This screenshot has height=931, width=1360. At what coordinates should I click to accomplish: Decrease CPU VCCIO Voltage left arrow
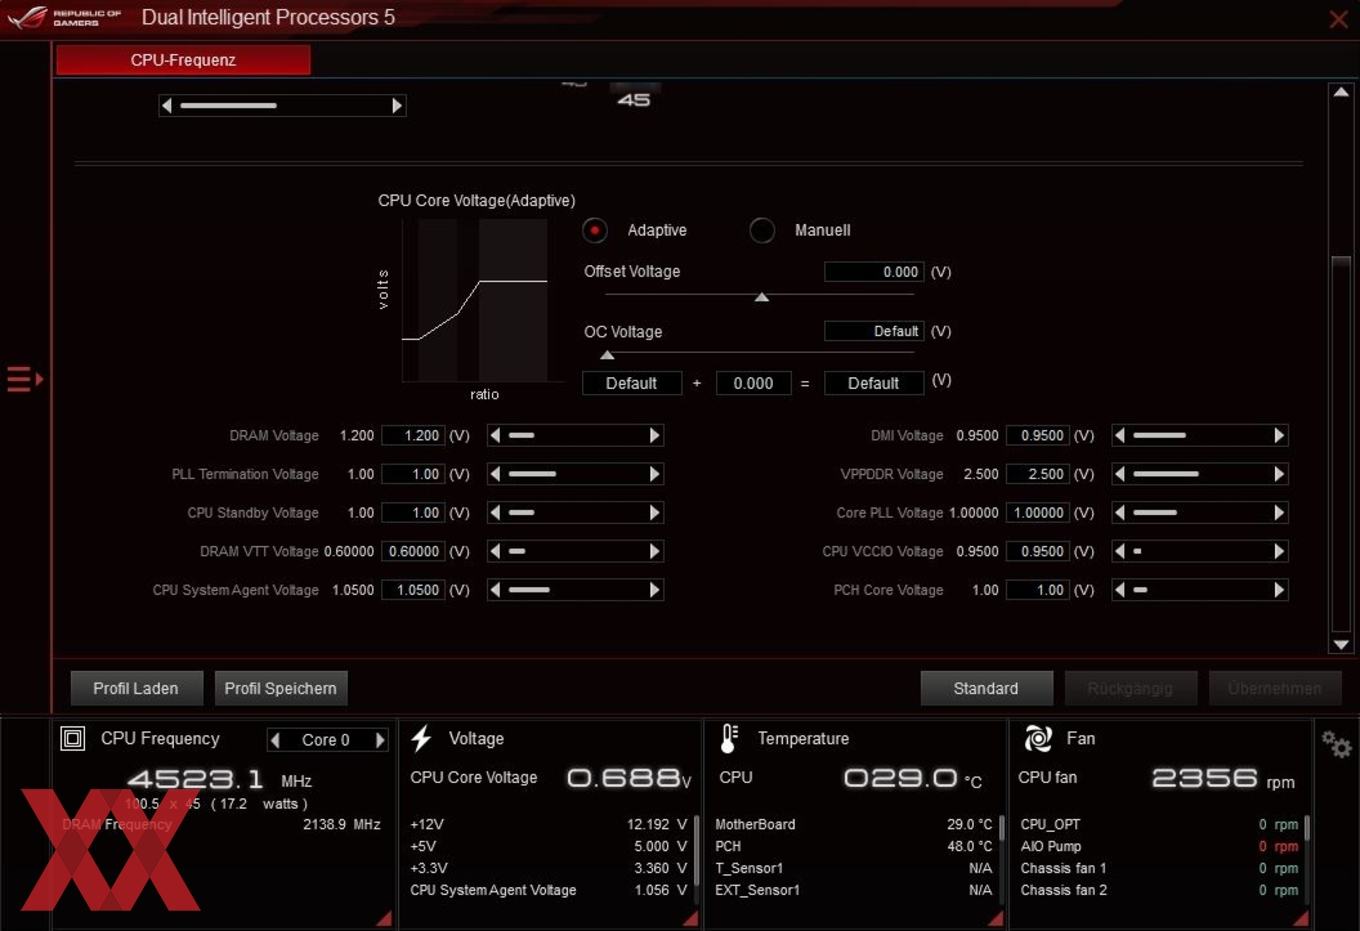(1120, 551)
